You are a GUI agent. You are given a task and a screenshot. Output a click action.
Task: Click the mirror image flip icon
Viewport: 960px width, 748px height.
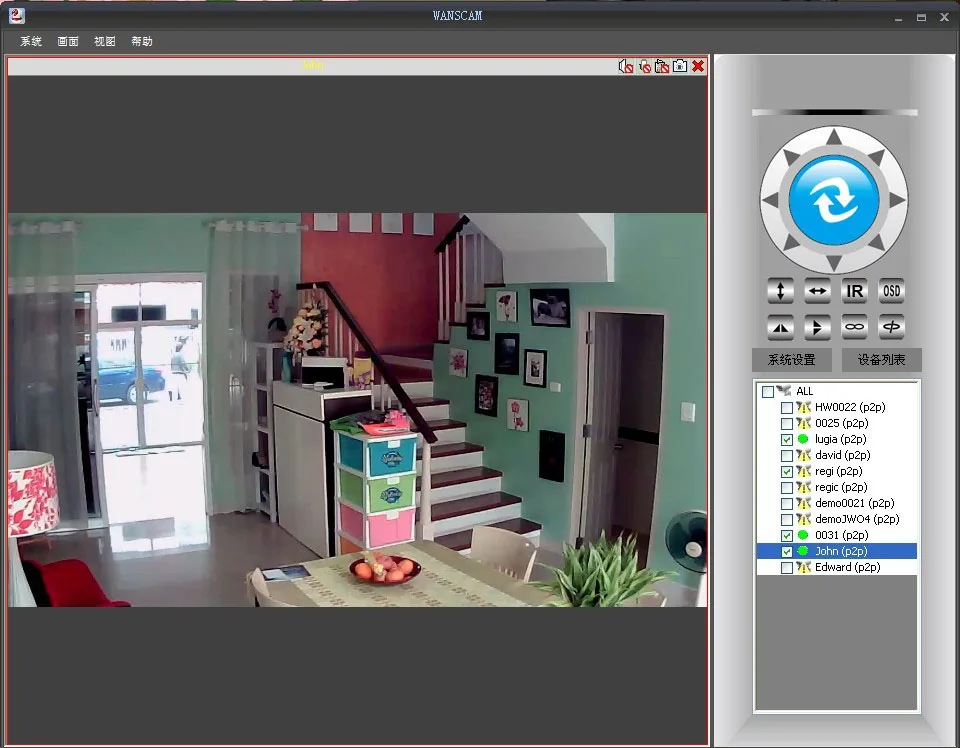click(780, 327)
